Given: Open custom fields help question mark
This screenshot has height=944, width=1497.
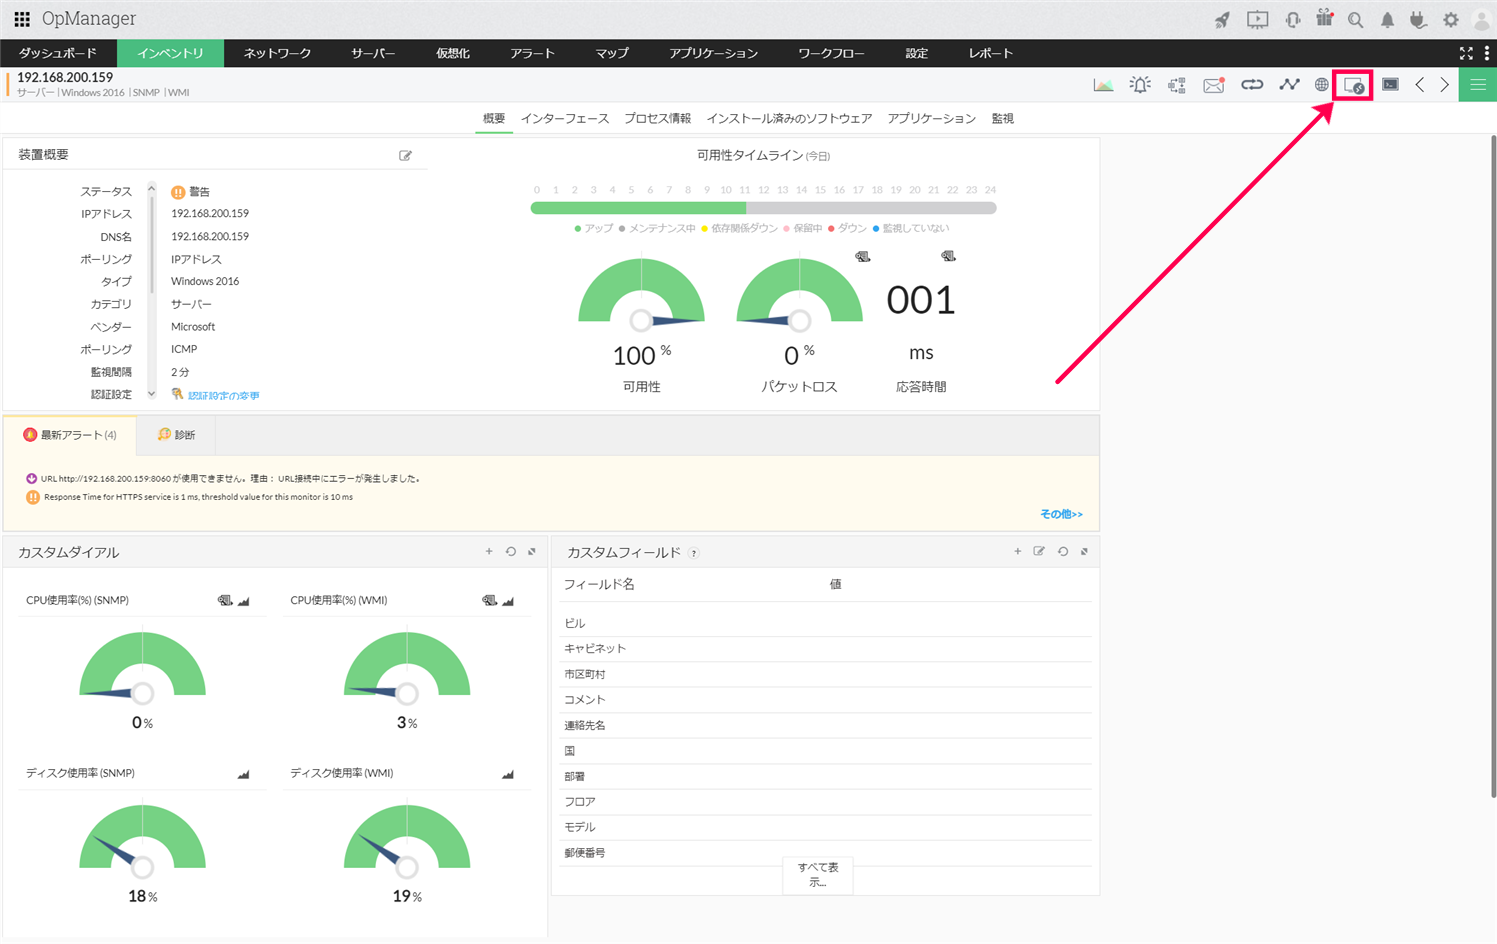Looking at the screenshot, I should click(694, 553).
